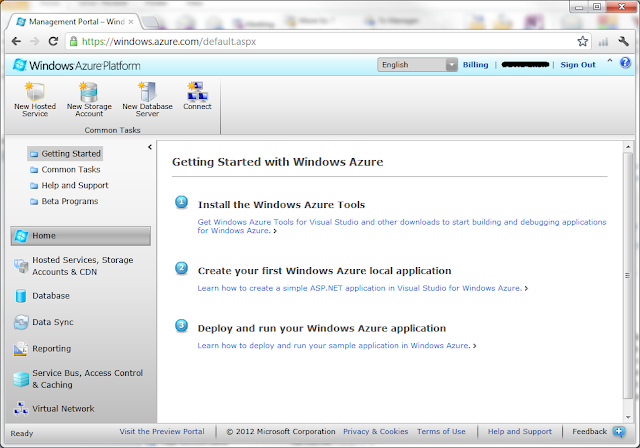The image size is (640, 448).
Task: Open the browser wrench settings menu
Action: 623,41
